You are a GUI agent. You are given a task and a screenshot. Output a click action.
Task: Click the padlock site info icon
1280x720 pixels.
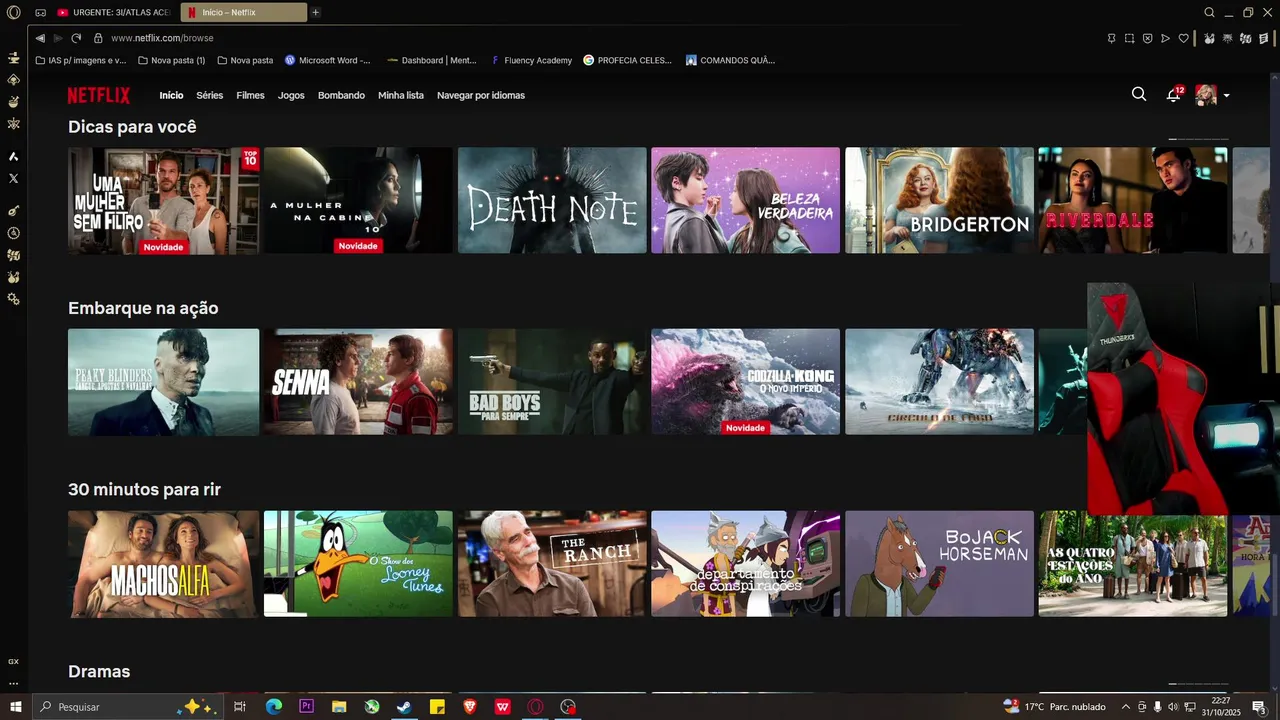[x=98, y=38]
